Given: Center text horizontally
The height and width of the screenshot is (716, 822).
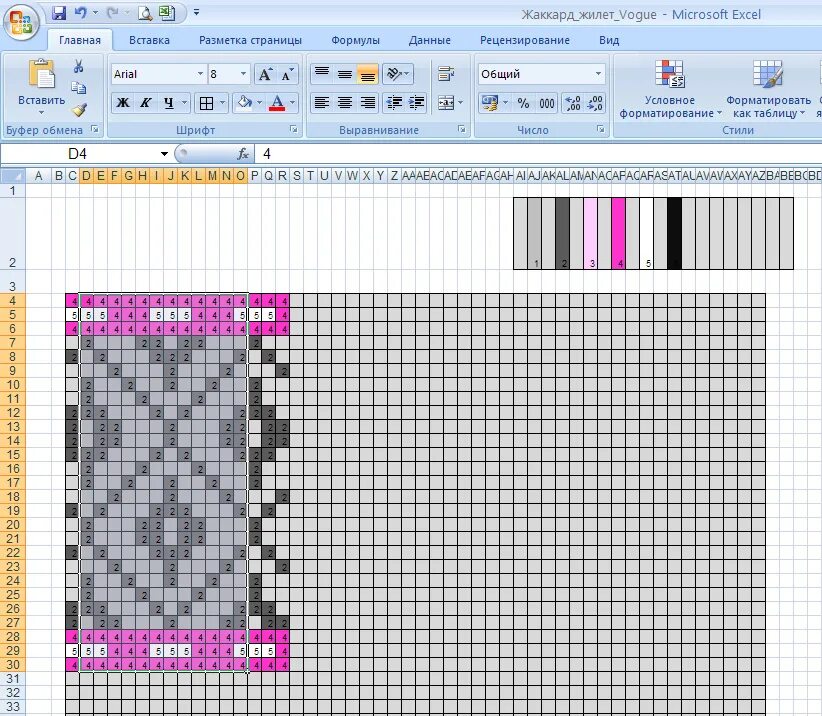Looking at the screenshot, I should [344, 103].
